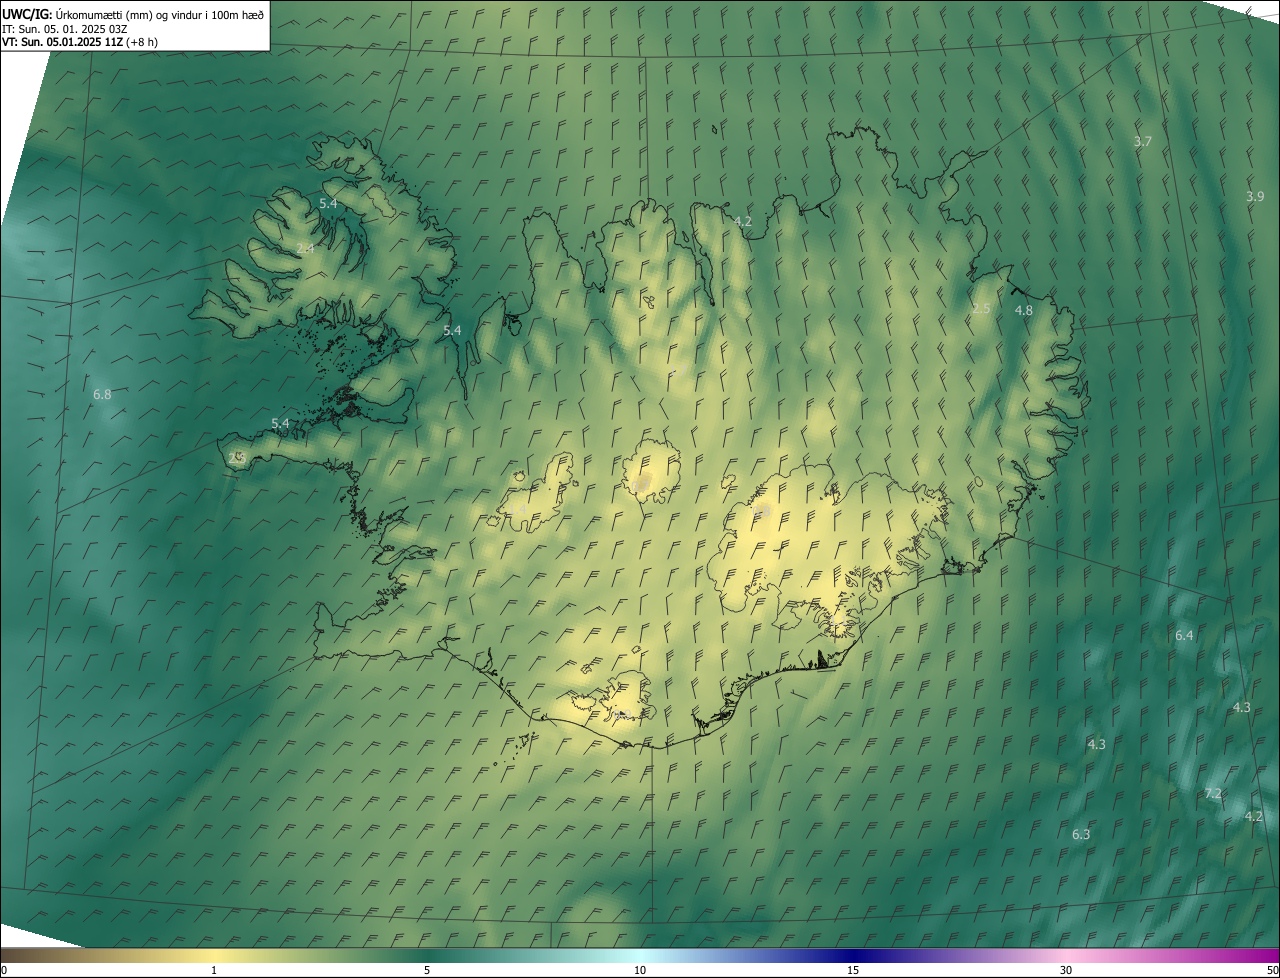Click the dark navy segment of the colour bar
This screenshot has width=1280, height=978.
coord(853,956)
